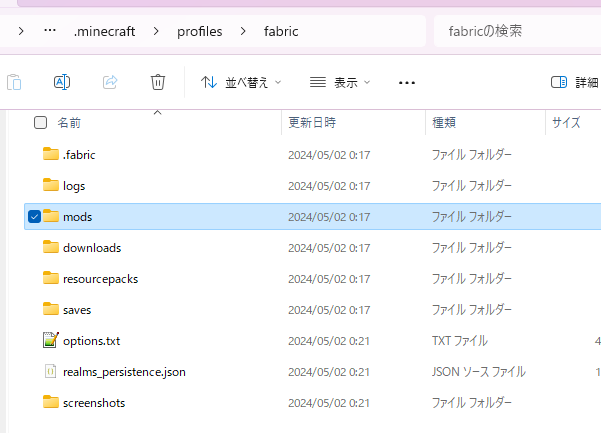Screen dimensions: 601x433
Task: Uncheck the mods folder checkbox
Action: click(34, 216)
